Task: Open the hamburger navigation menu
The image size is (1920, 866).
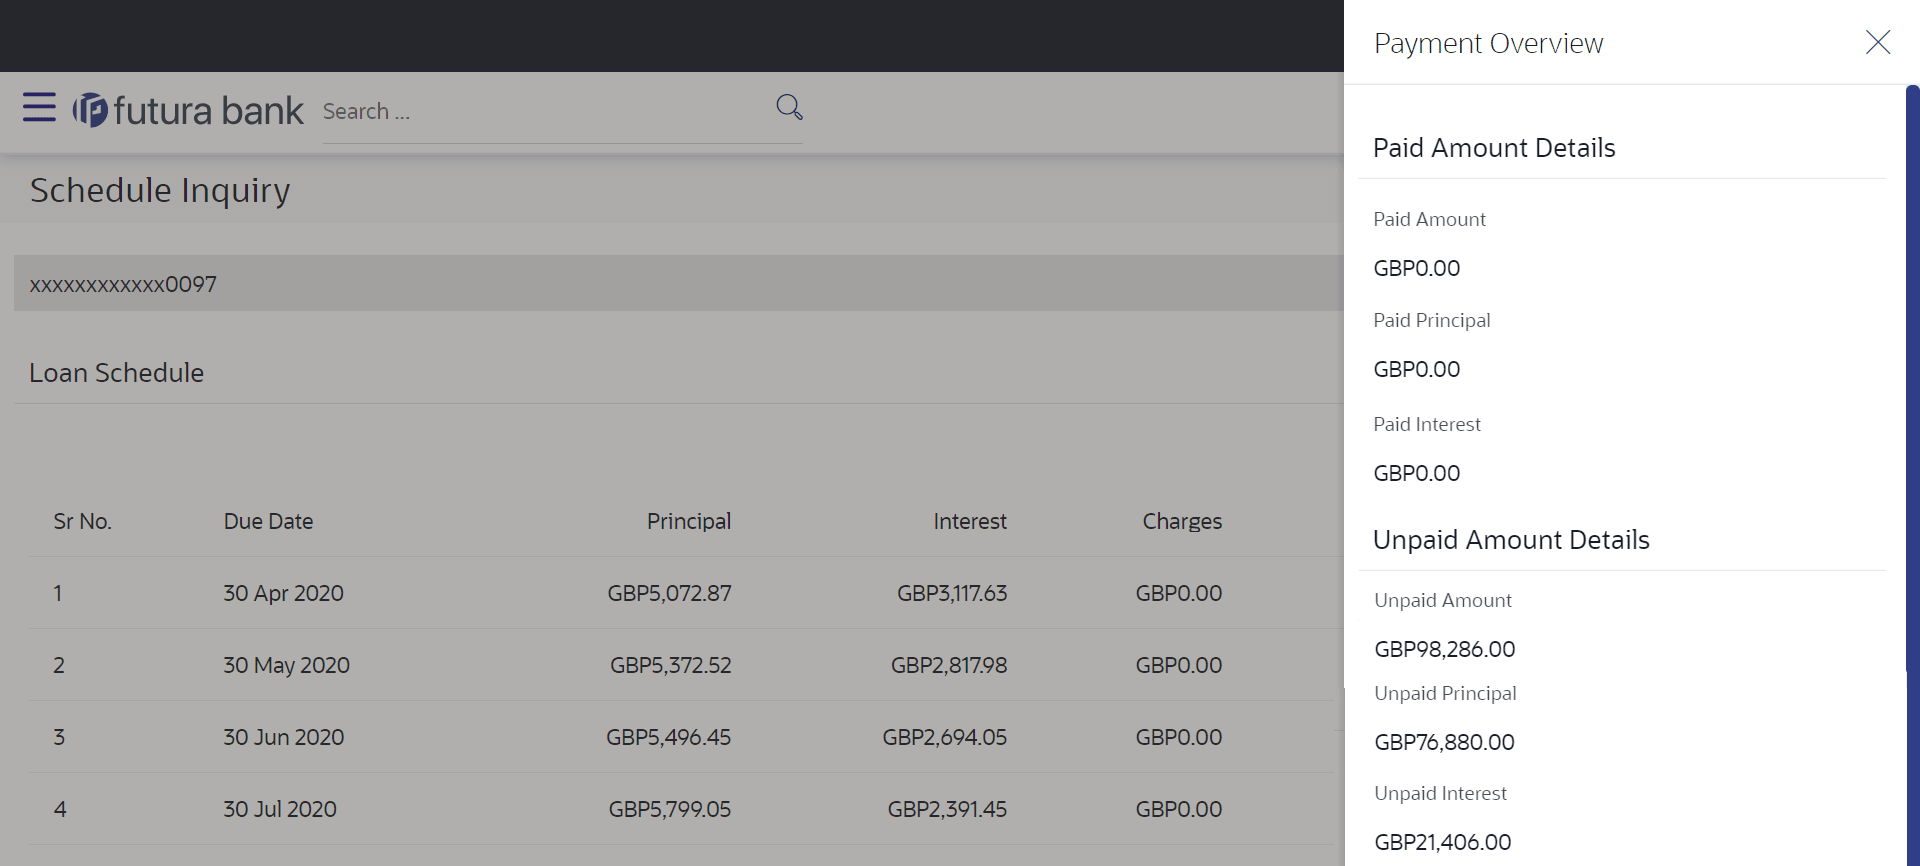Action: point(39,107)
